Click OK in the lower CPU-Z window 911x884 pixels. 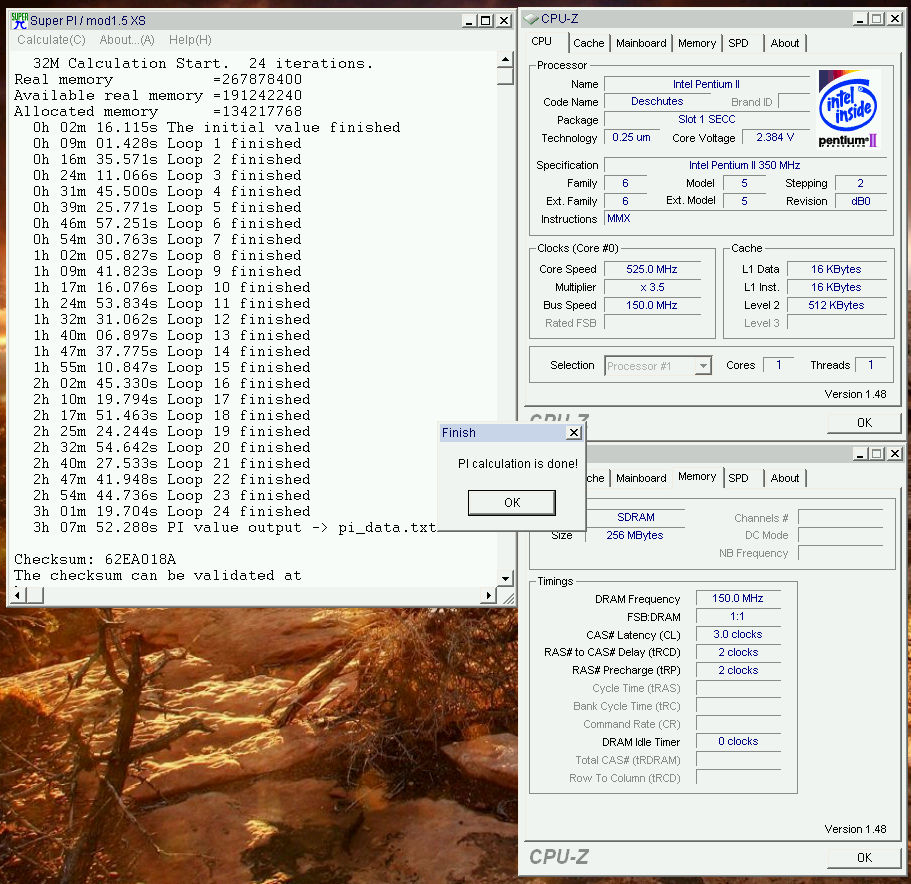tap(864, 858)
